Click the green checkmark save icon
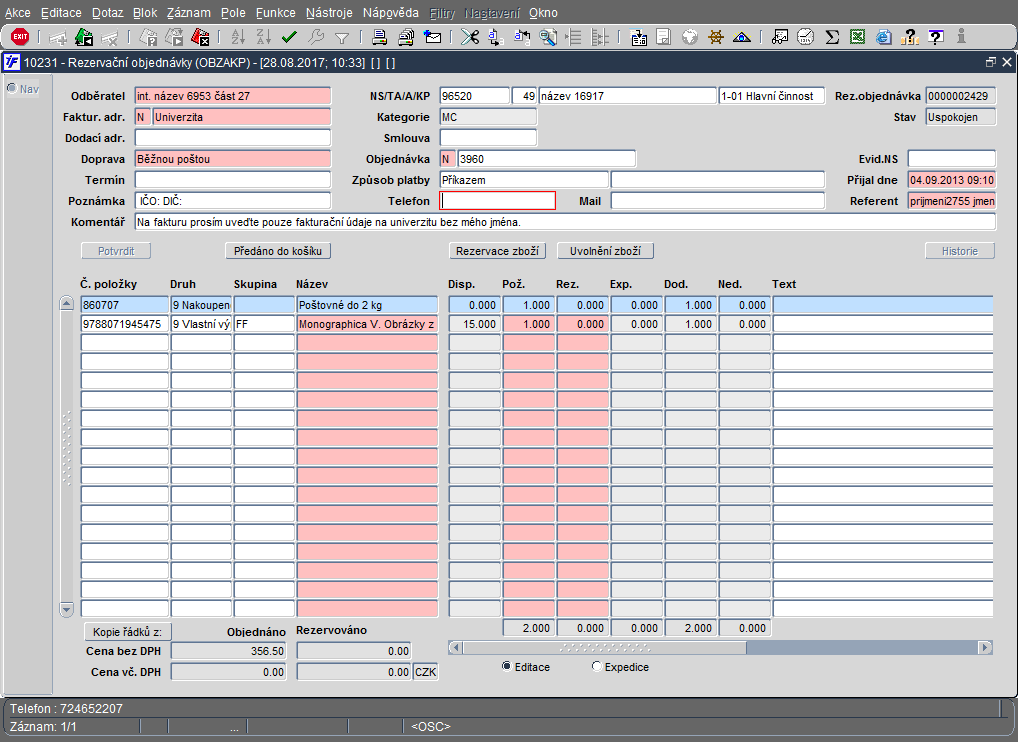This screenshot has height=742, width=1018. (290, 37)
